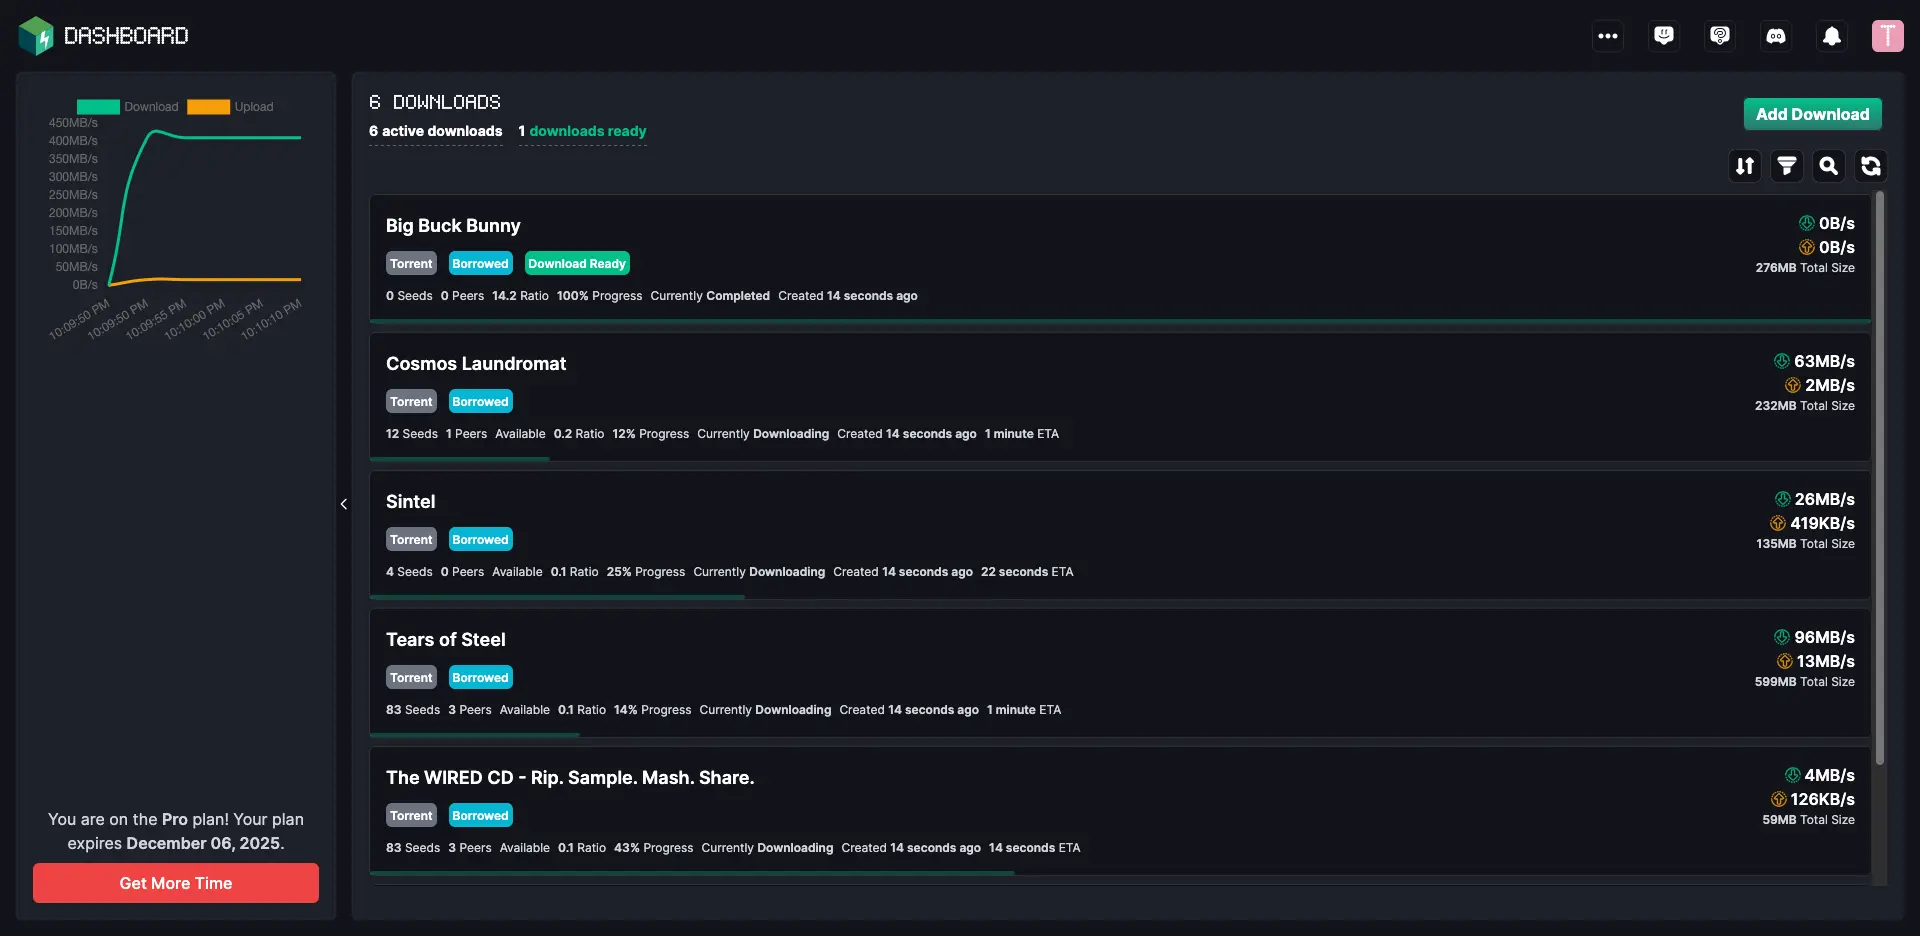Click the 599MB Total Size text
The width and height of the screenshot is (1920, 936).
pyautogui.click(x=1805, y=682)
